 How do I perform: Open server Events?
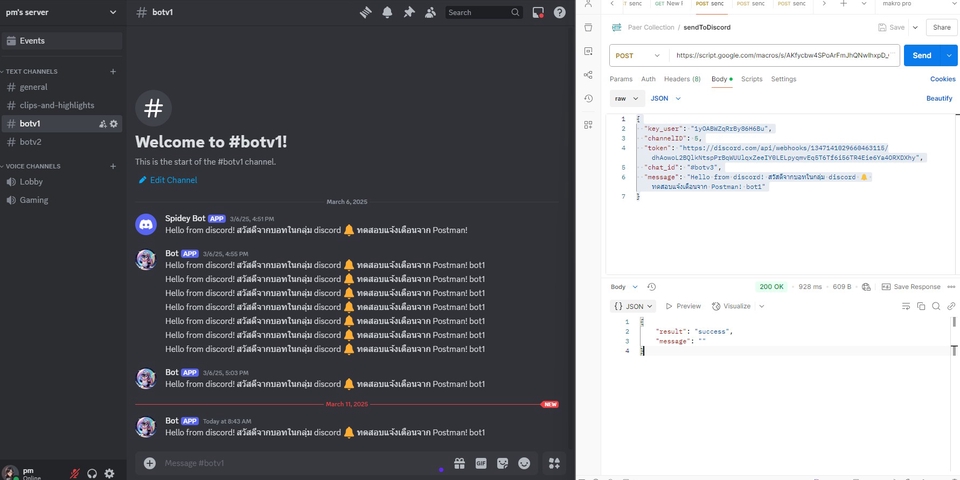click(x=62, y=41)
